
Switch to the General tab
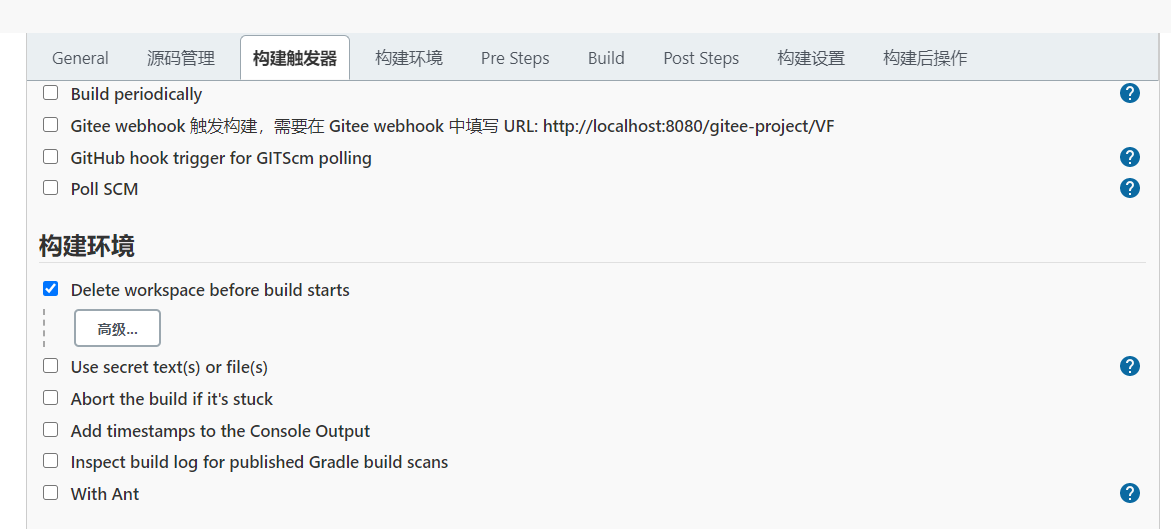tap(80, 58)
